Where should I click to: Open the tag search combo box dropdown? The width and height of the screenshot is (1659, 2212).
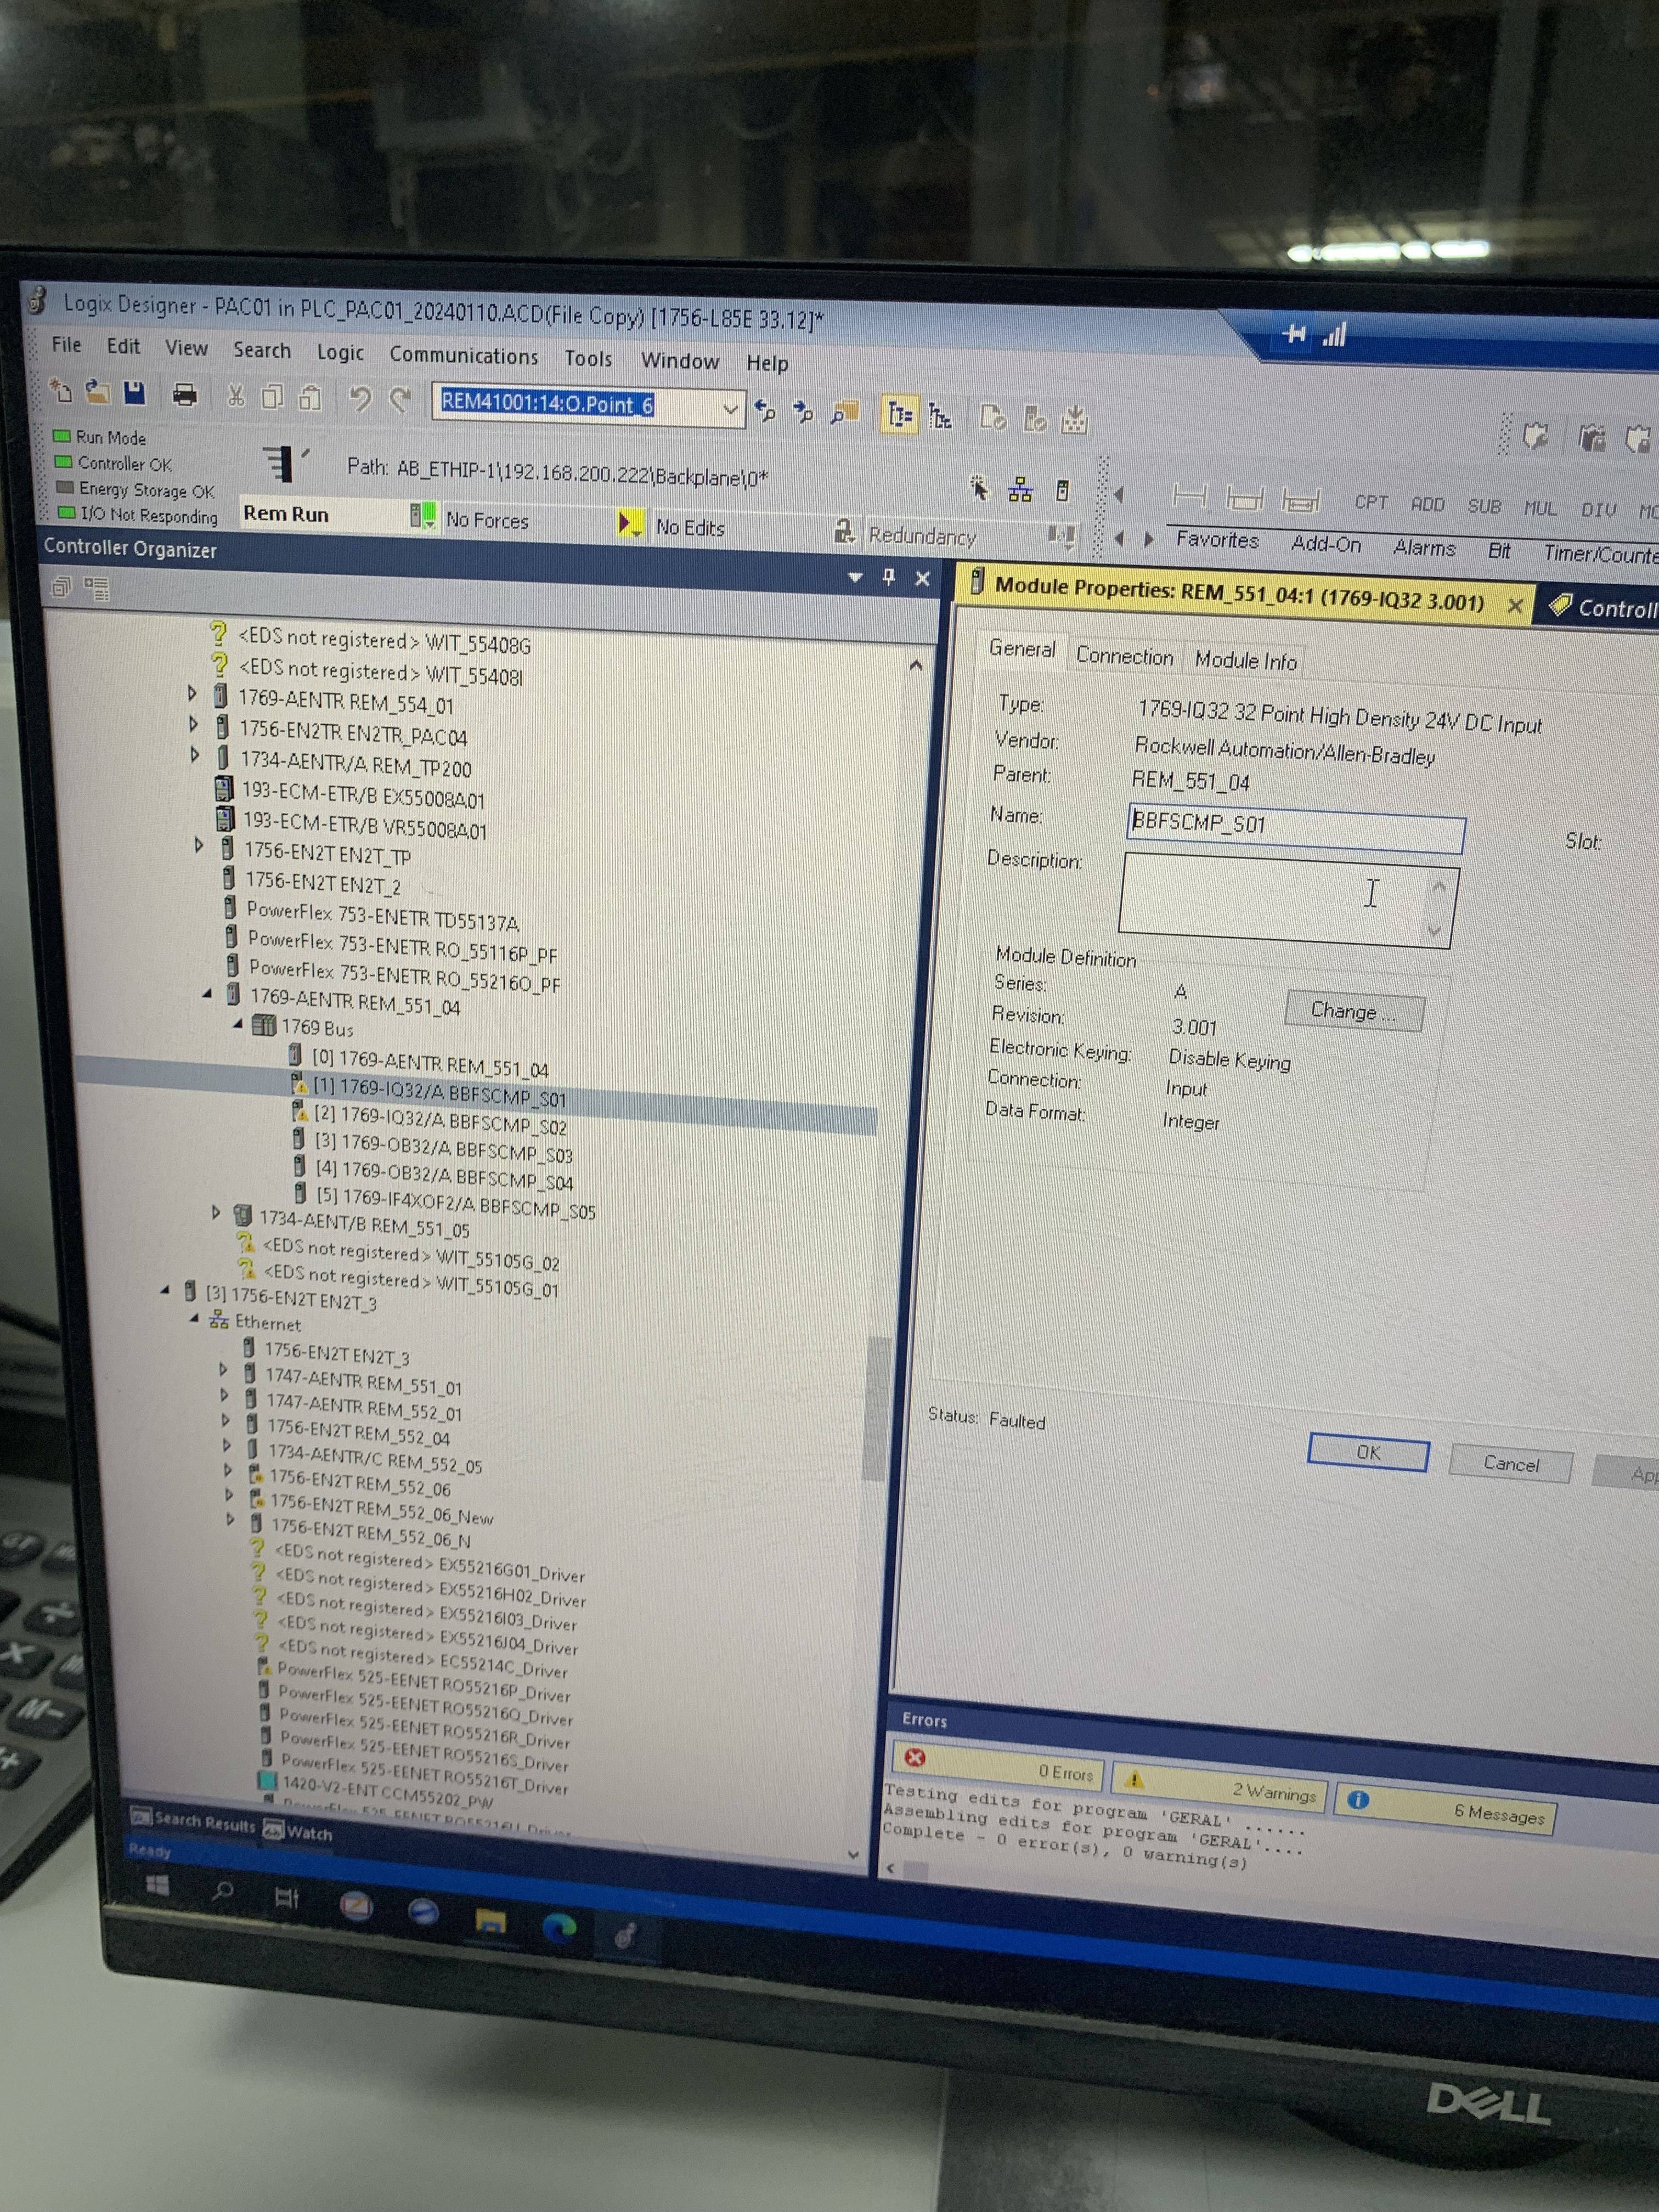click(730, 409)
